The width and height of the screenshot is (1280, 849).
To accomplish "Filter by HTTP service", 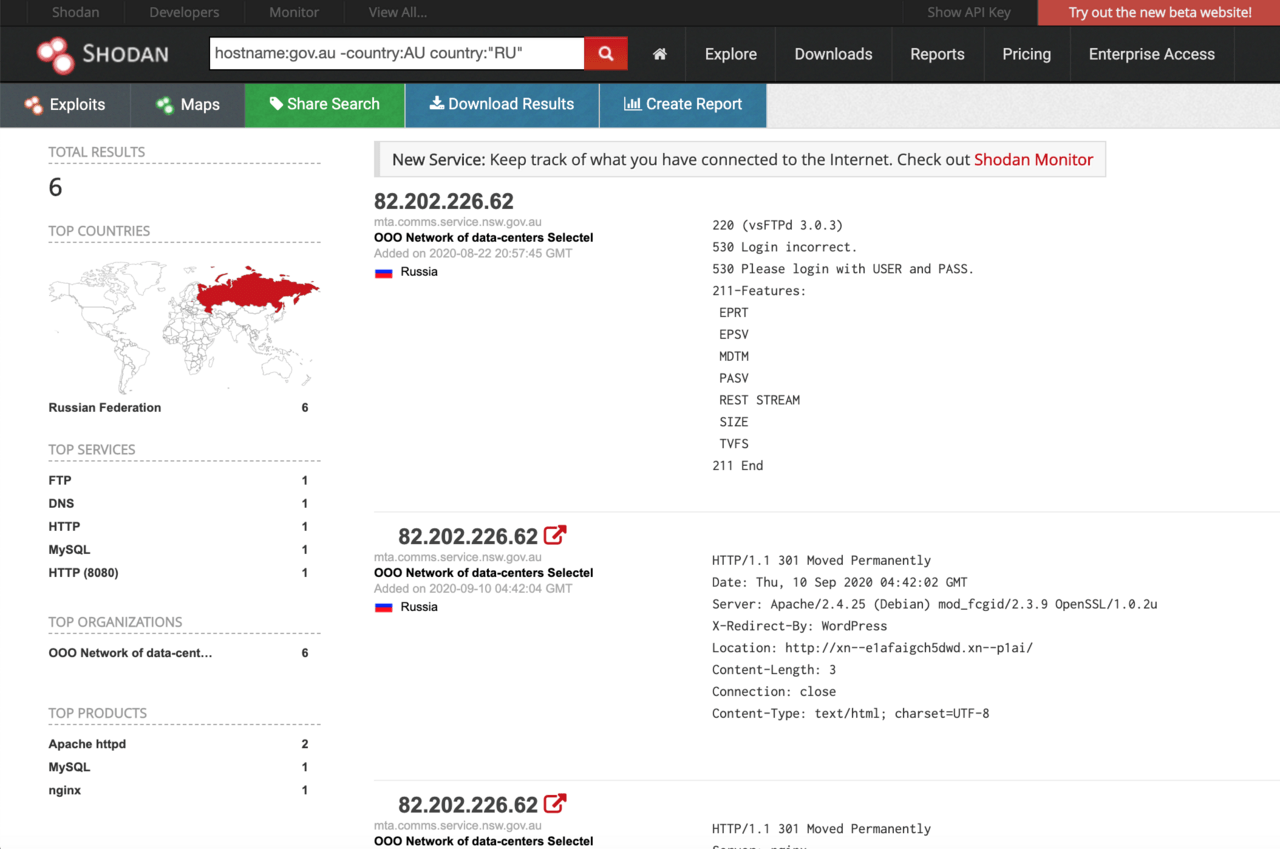I will 64,527.
